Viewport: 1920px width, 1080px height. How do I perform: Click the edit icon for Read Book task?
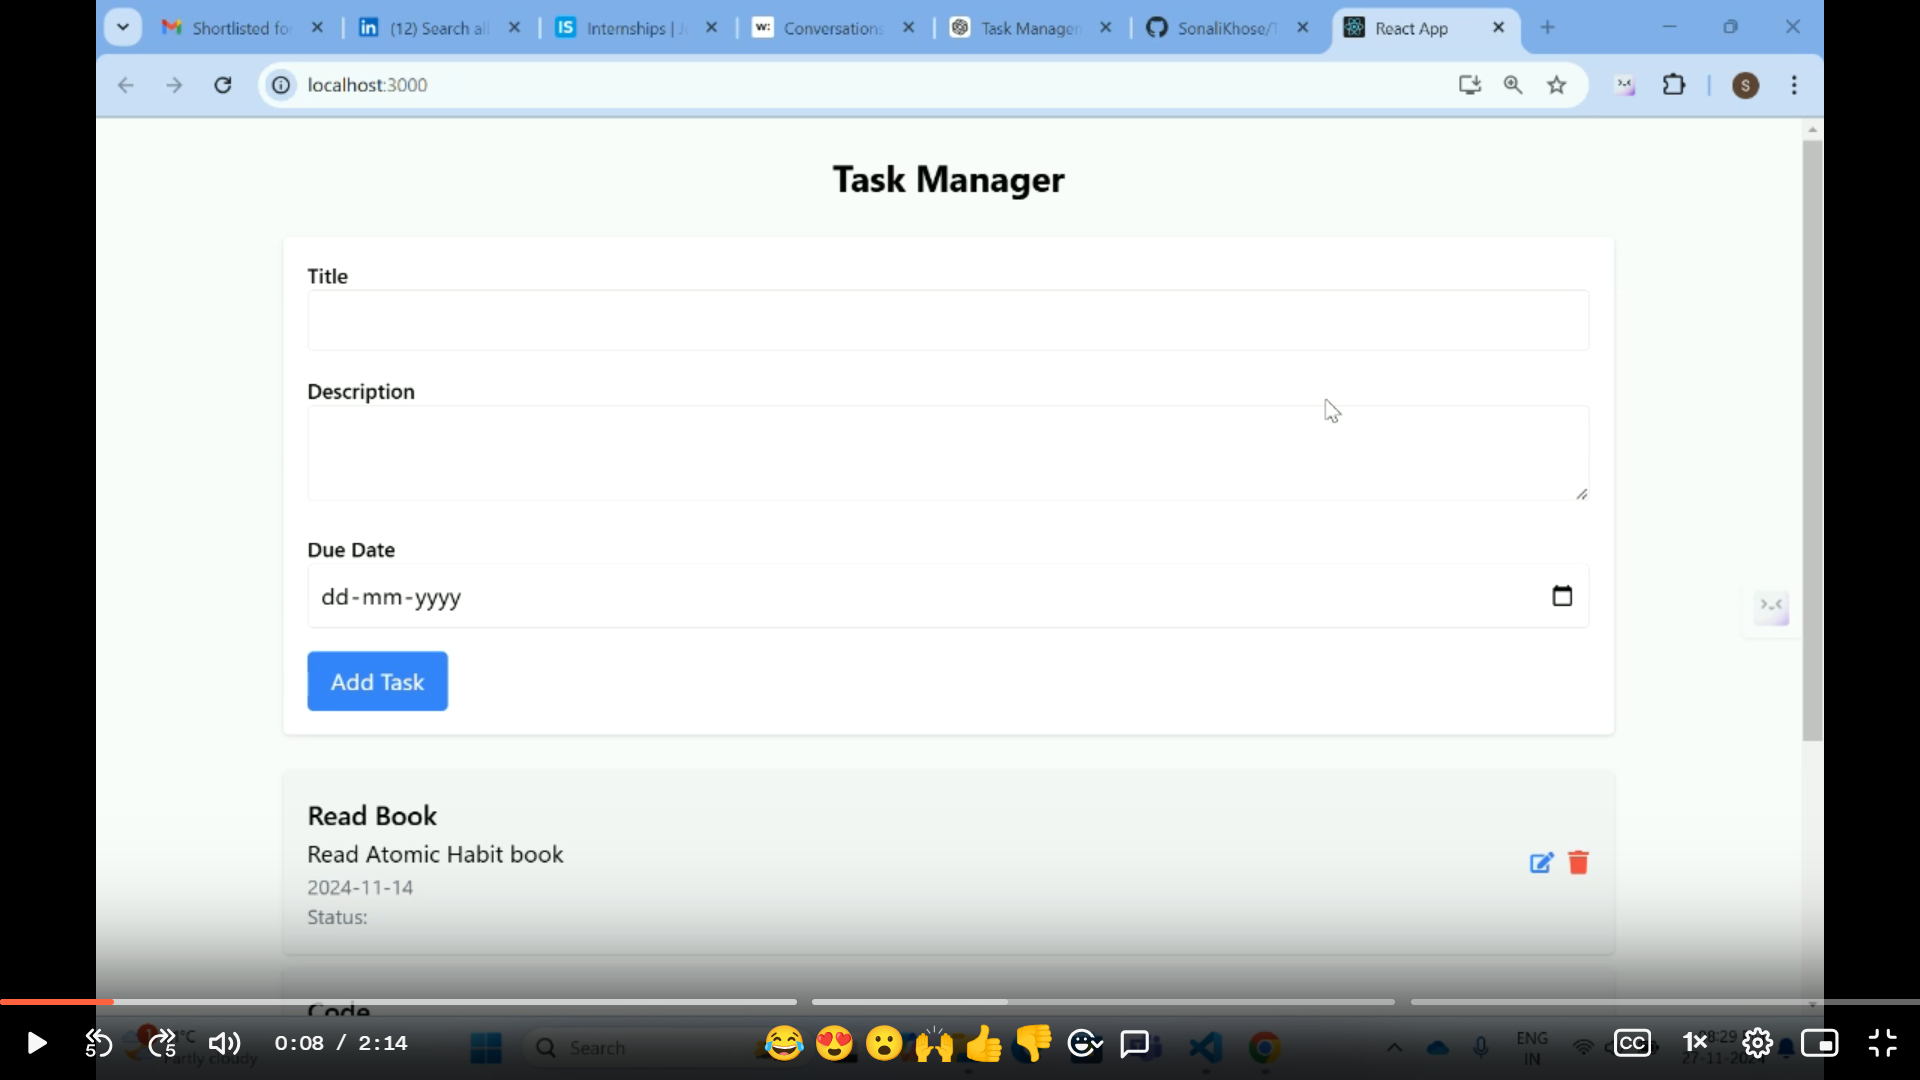pos(1541,863)
